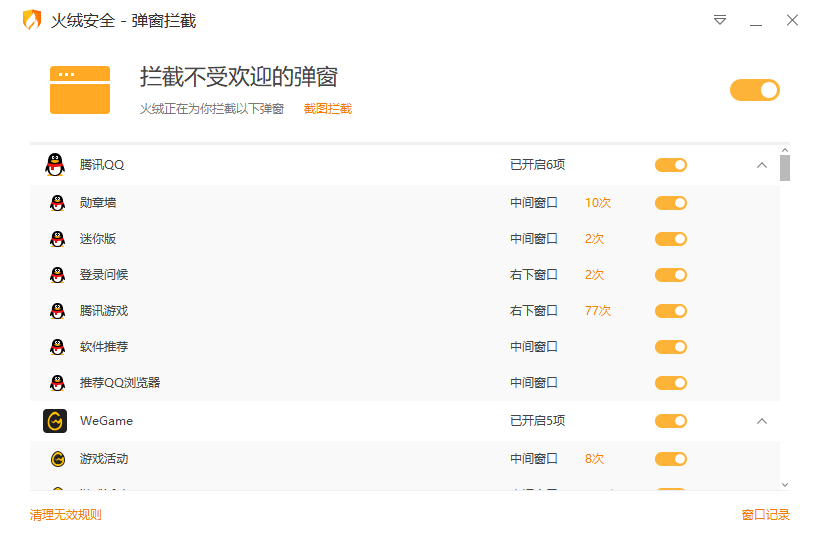820x540 pixels.
Task: Collapse the 腾讯QQ rule list
Action: 762,165
